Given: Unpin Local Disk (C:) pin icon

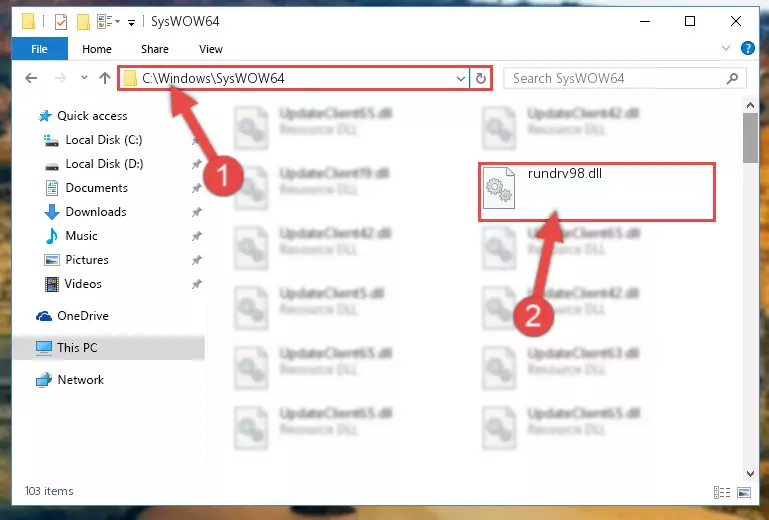Looking at the screenshot, I should 196,140.
